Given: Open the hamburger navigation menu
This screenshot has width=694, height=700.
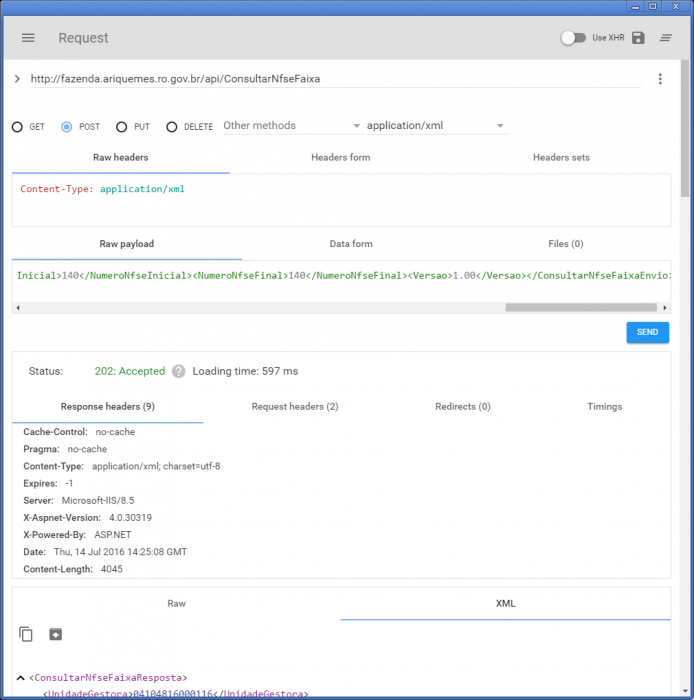Looking at the screenshot, I should click(28, 38).
